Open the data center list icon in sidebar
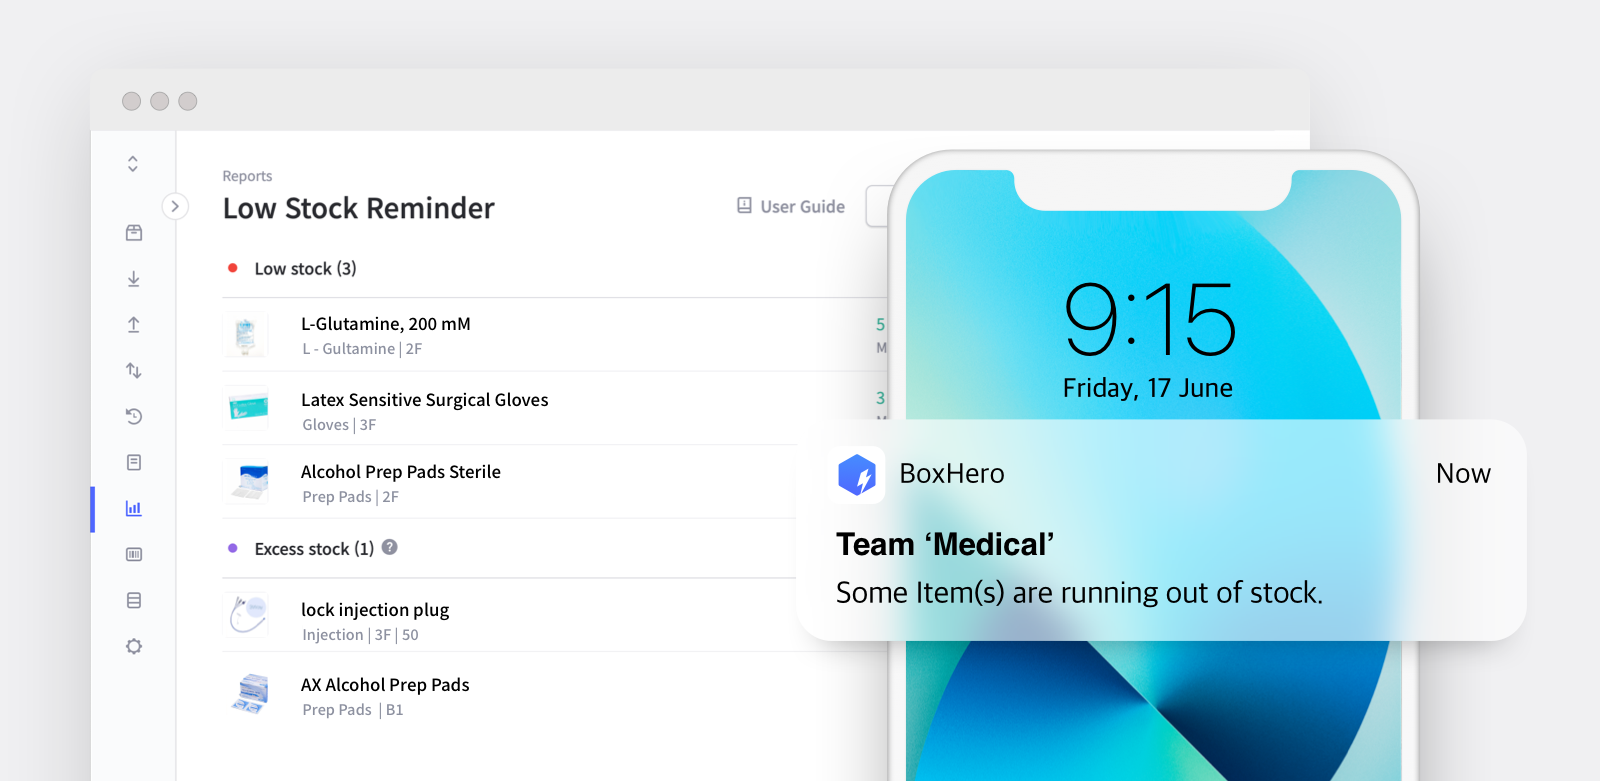This screenshot has width=1600, height=781. 134,600
